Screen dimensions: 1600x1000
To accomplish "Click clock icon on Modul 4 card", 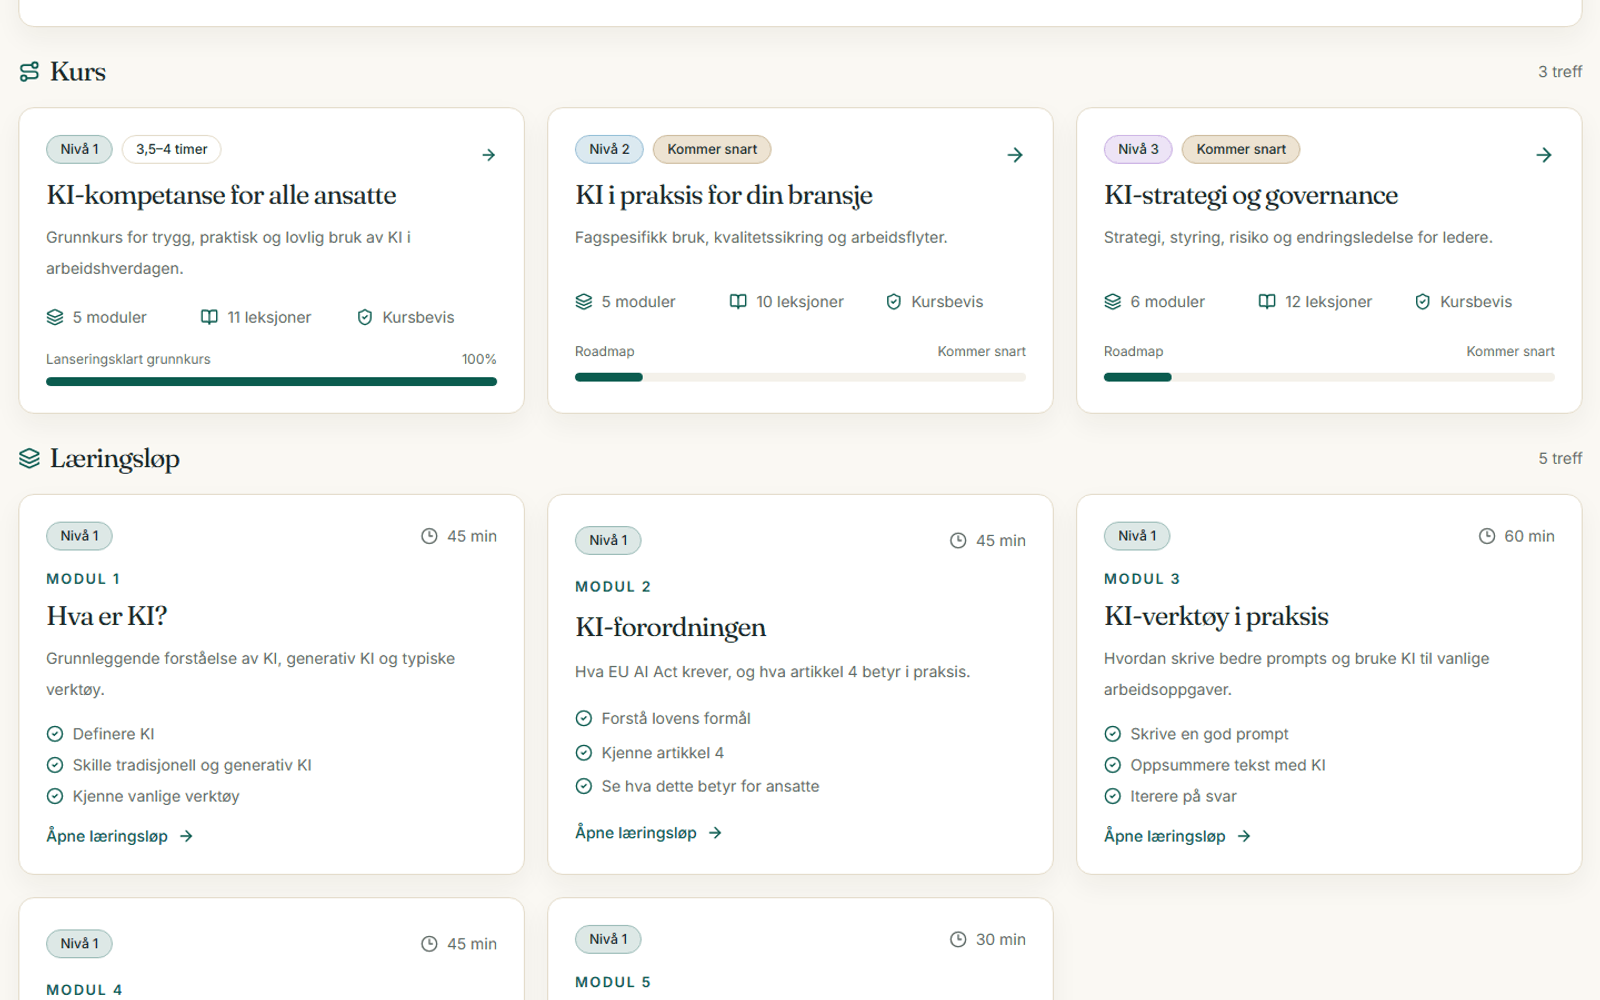I will point(429,944).
